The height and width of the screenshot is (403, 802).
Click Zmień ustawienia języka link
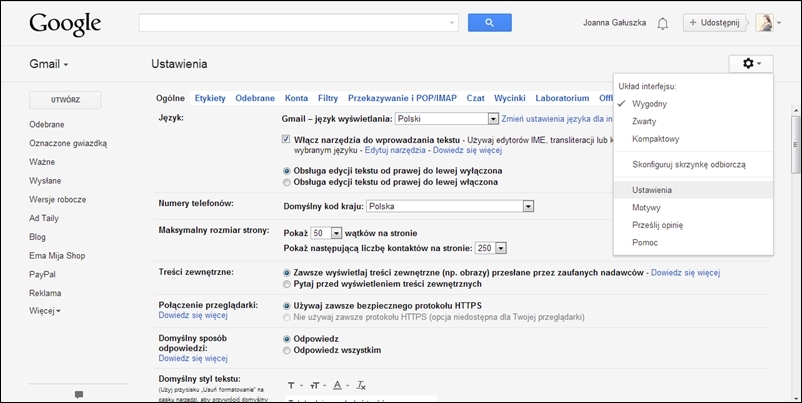556,119
